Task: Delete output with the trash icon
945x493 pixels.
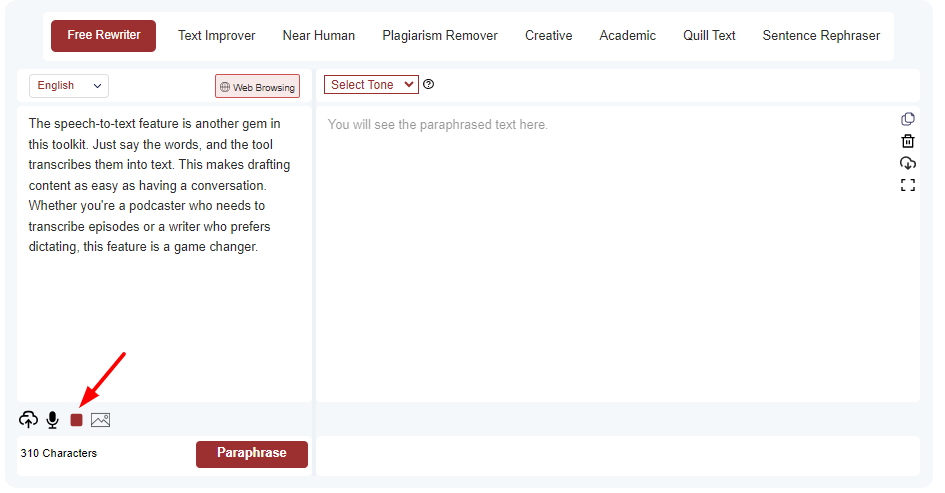Action: point(908,141)
